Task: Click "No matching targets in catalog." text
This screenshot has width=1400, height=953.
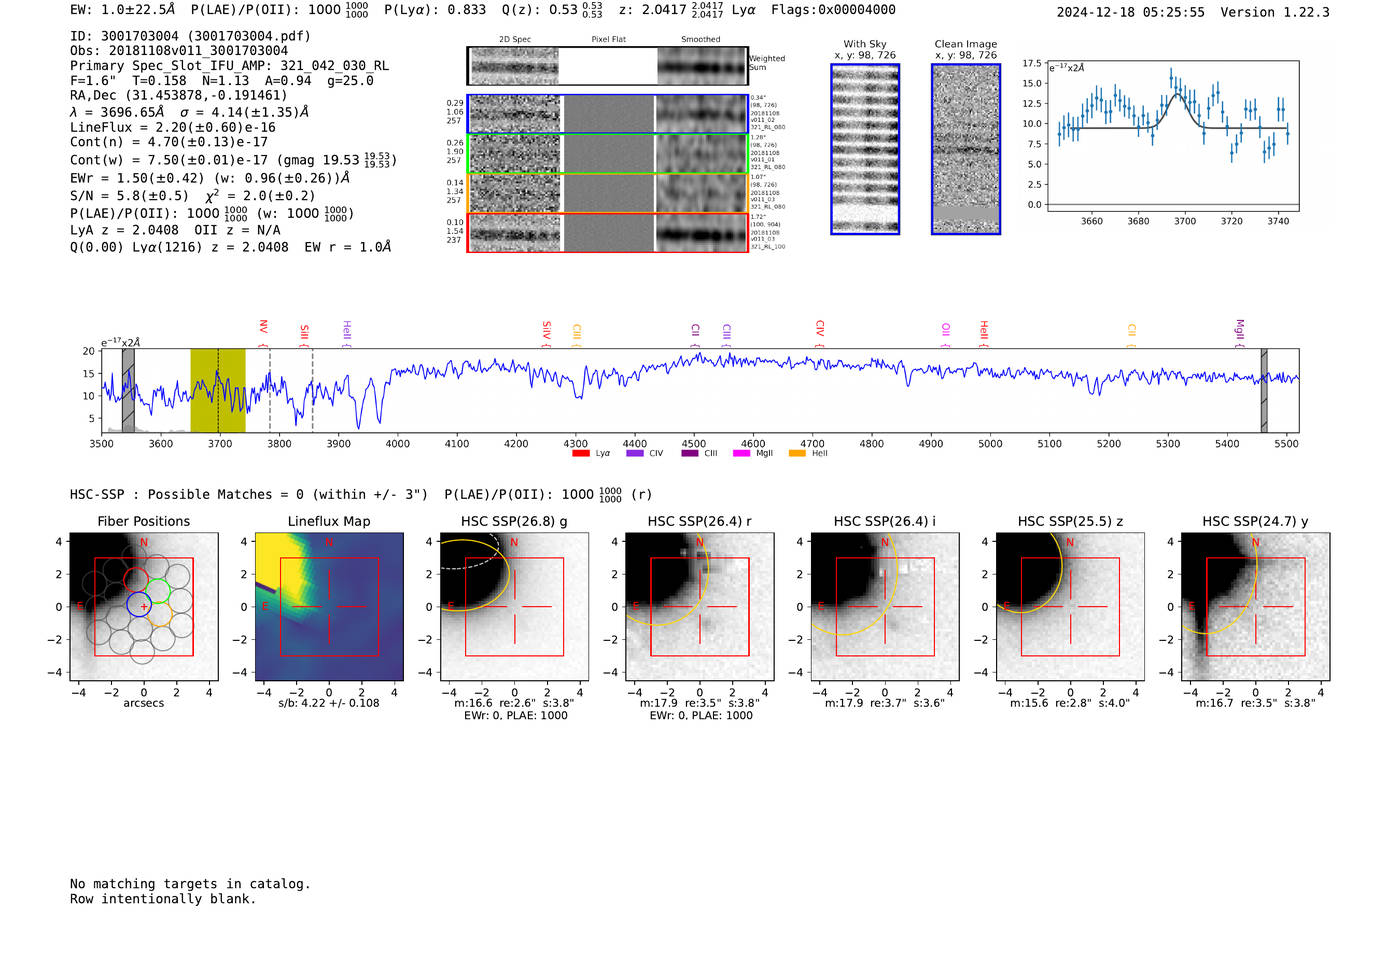Action: click(190, 884)
